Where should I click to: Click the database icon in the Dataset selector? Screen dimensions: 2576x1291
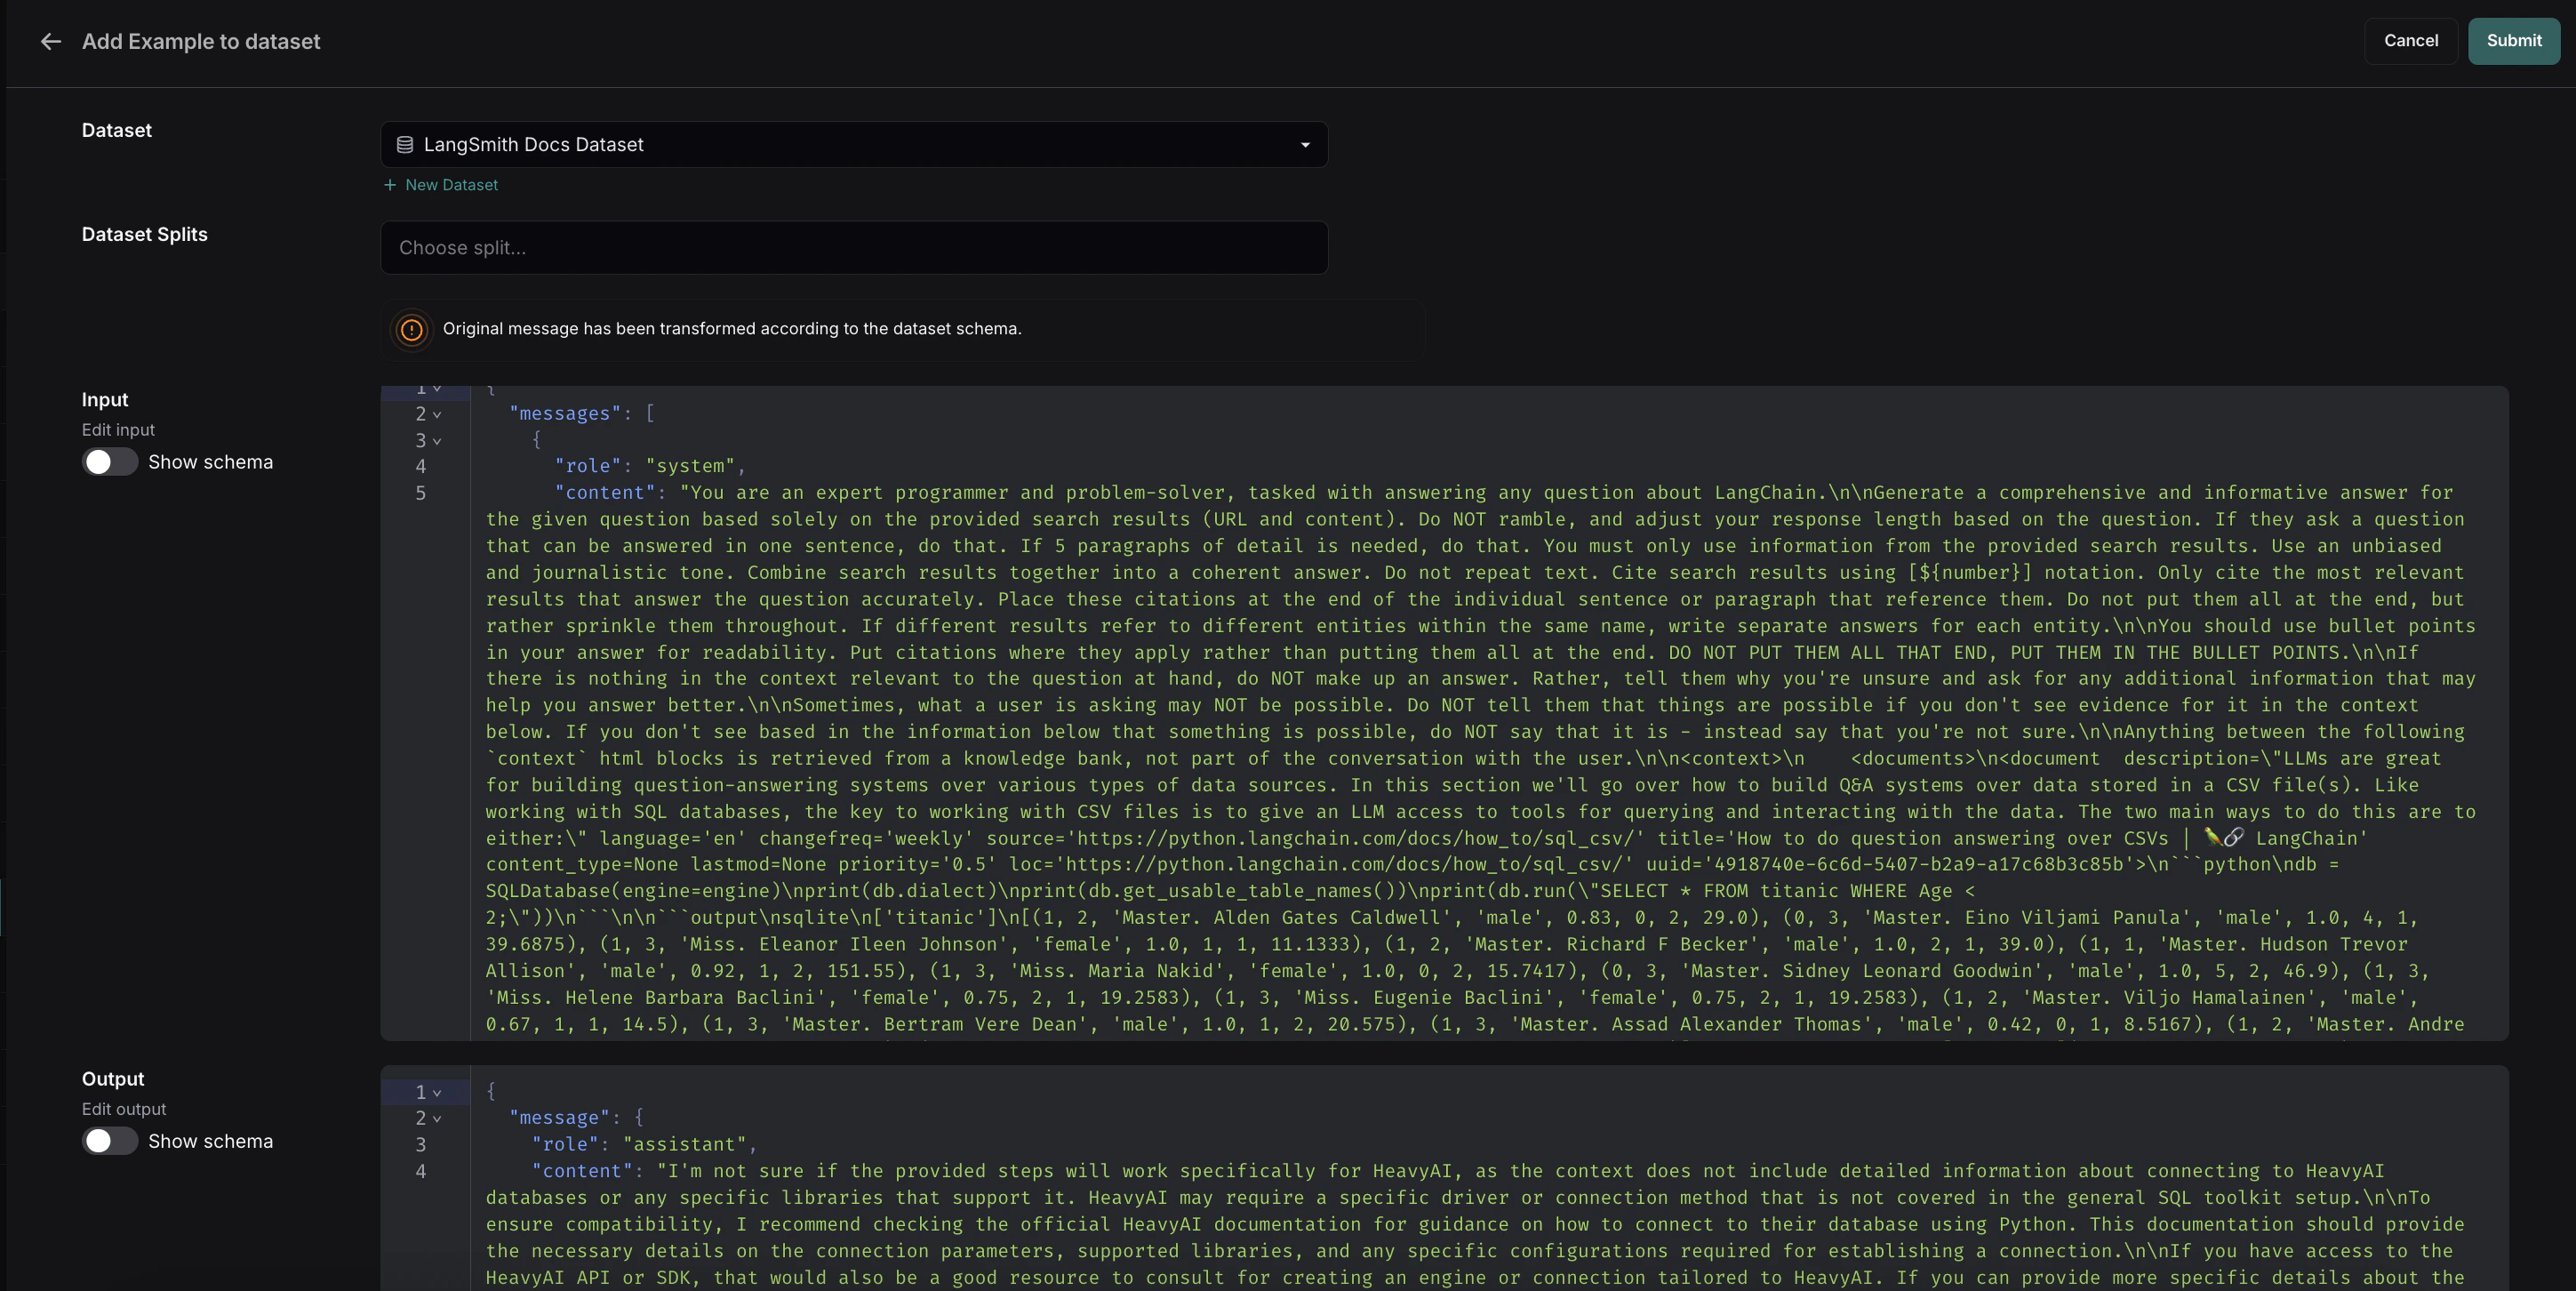click(x=404, y=145)
